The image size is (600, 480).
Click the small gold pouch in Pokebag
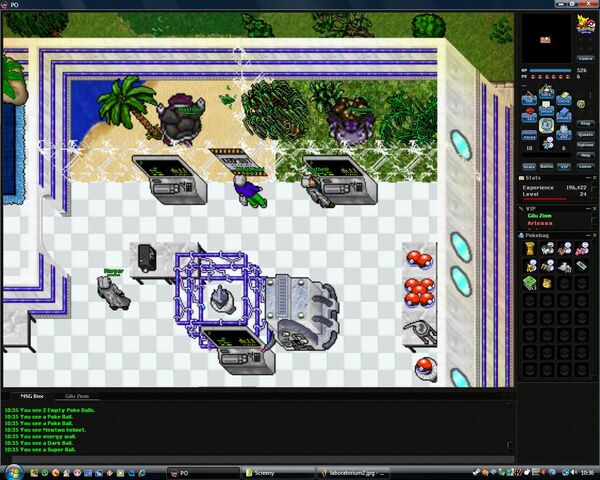[547, 283]
